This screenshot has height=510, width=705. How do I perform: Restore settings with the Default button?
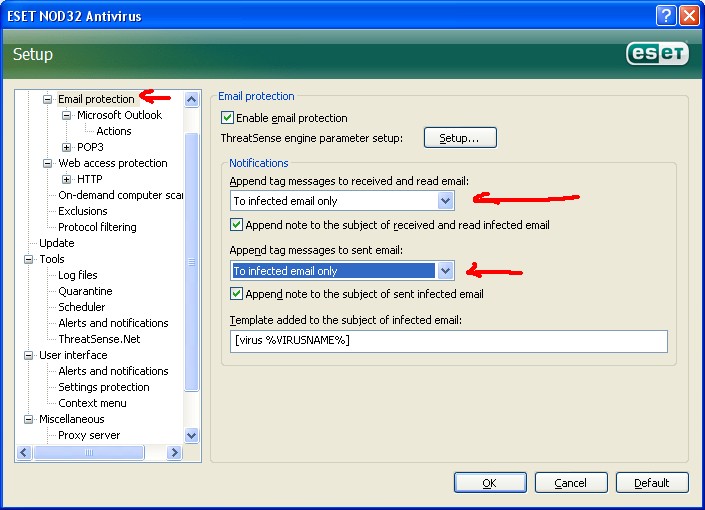click(x=651, y=483)
